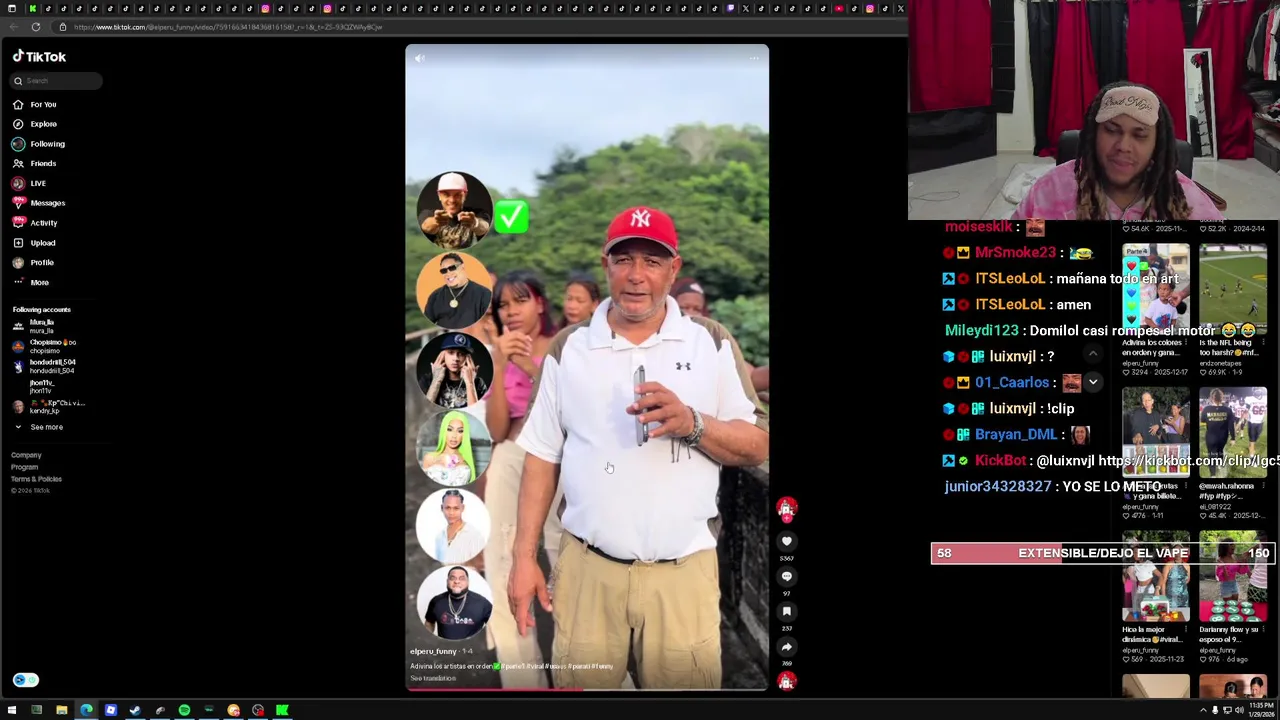Open Hice la mejor dinámica video thumbnail
This screenshot has width=1280, height=720.
click(x=1156, y=576)
